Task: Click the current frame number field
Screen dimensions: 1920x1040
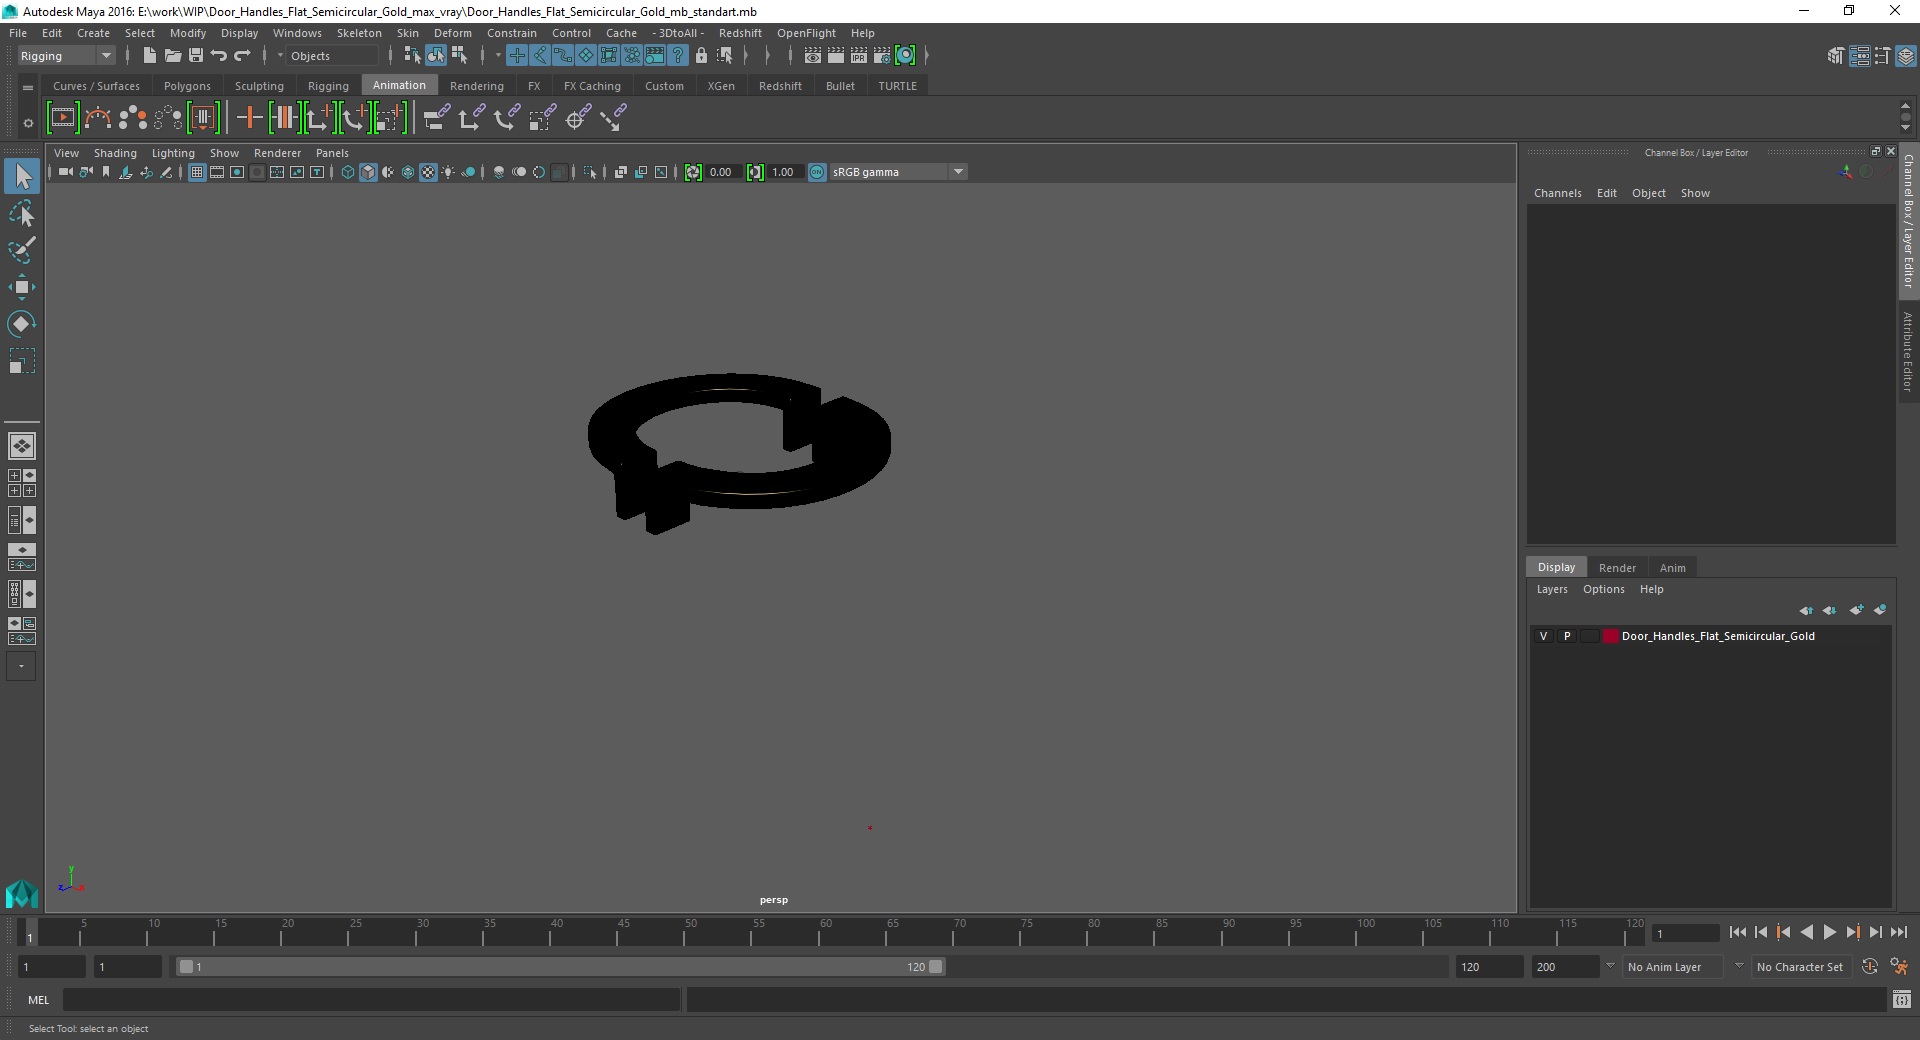Action: point(1685,933)
